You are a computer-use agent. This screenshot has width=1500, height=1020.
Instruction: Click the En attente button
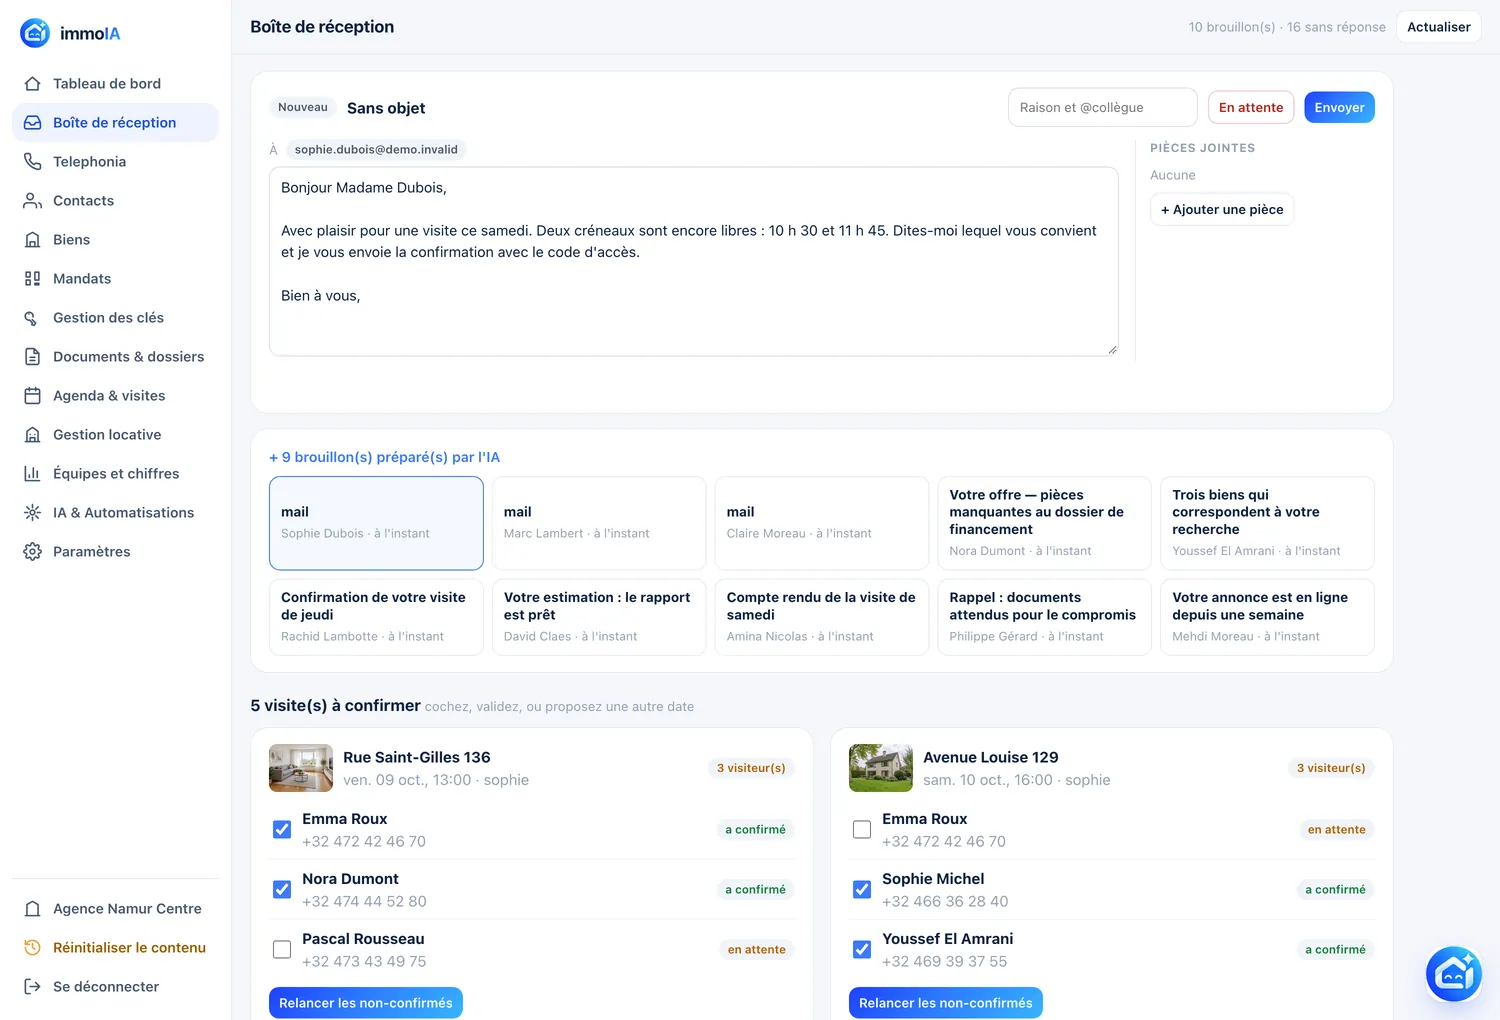coord(1251,108)
